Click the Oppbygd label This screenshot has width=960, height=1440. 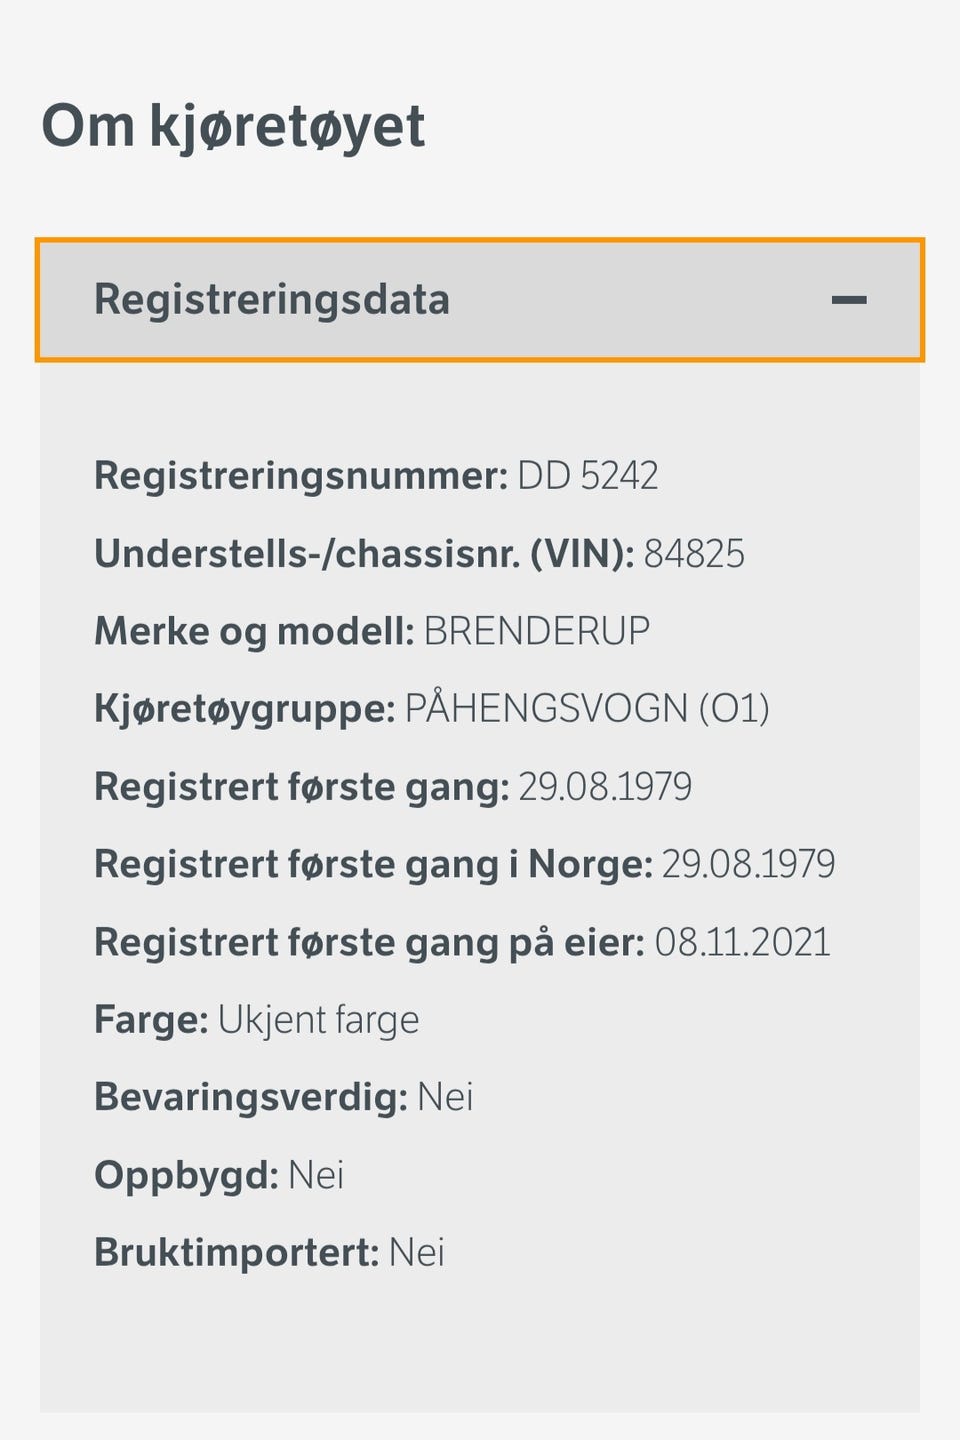186,1176
